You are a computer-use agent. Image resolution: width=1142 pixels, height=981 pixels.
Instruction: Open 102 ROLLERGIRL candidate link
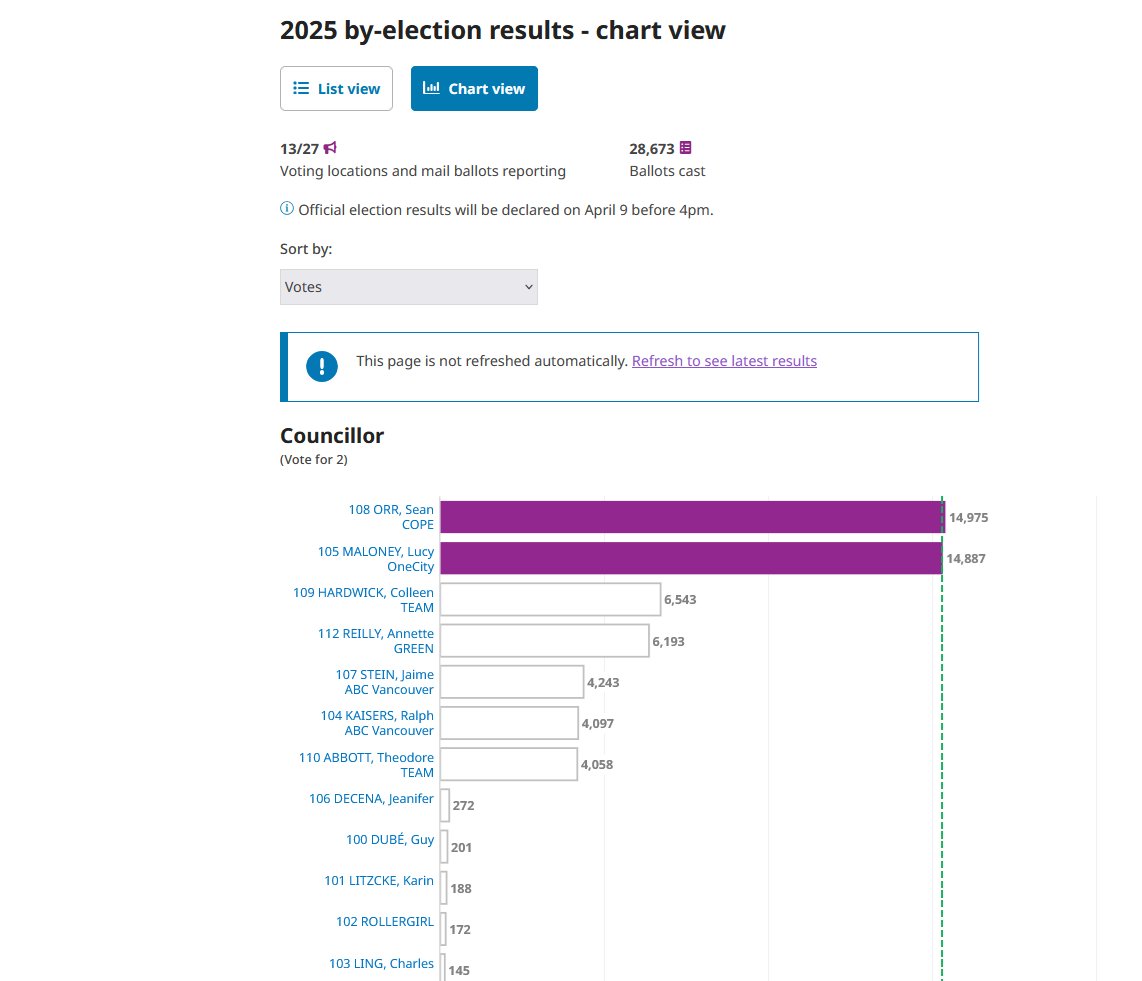pos(385,922)
